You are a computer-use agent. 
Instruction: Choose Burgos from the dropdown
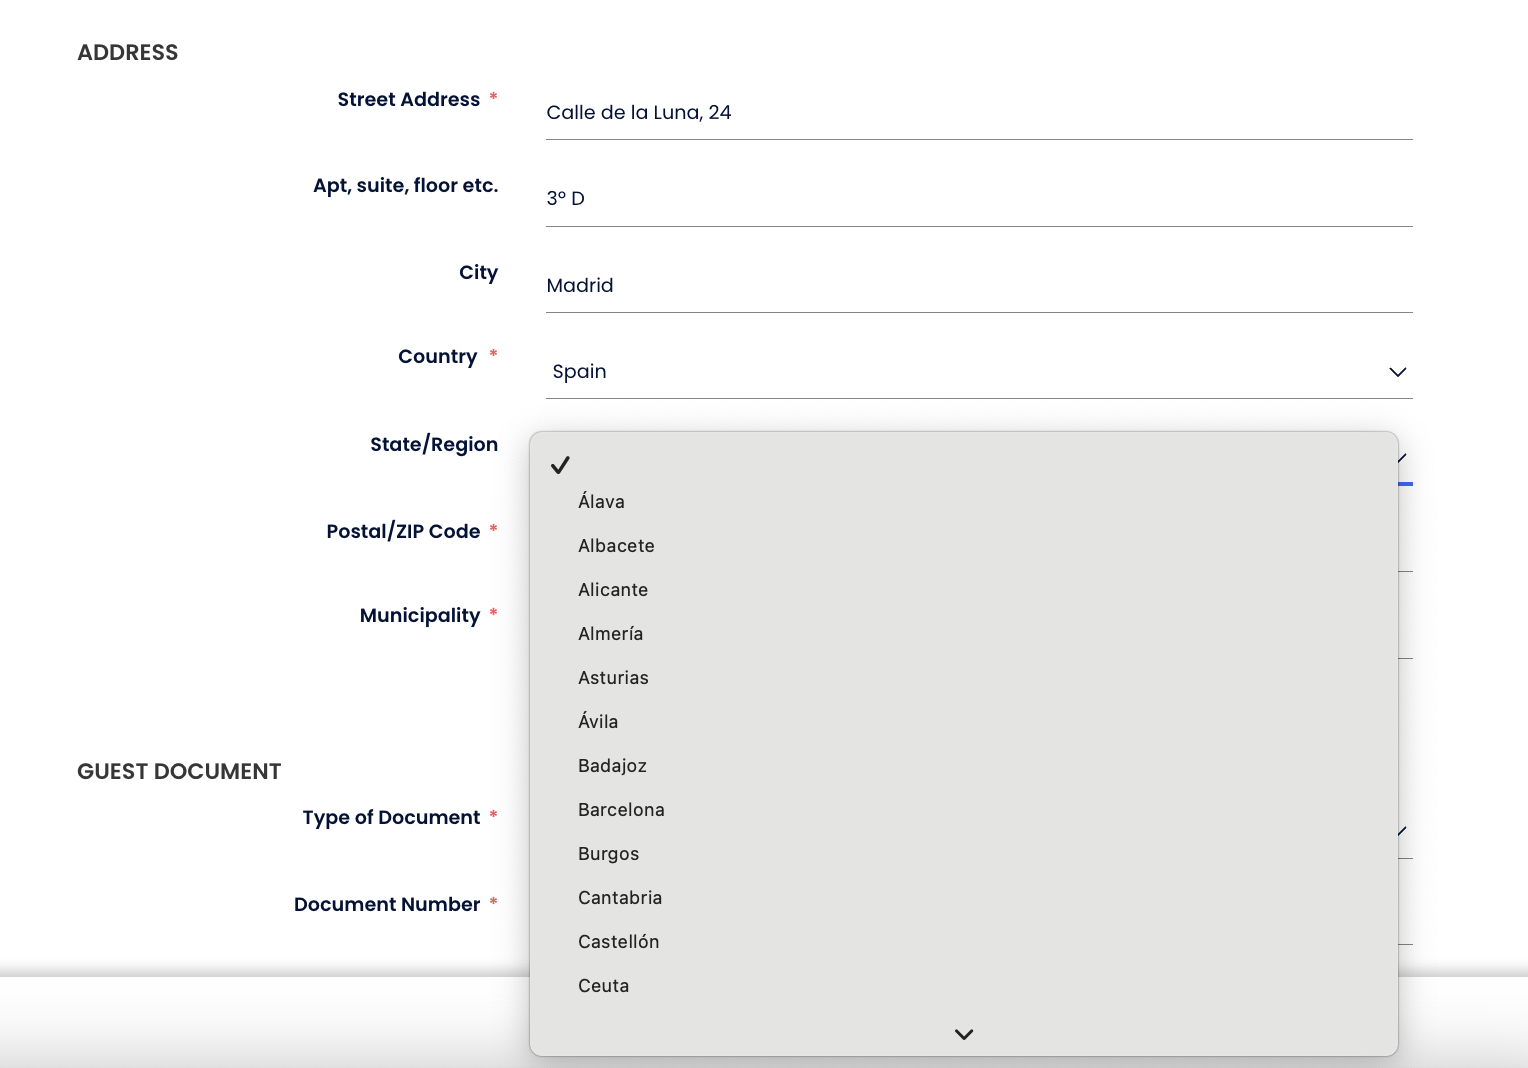point(608,854)
